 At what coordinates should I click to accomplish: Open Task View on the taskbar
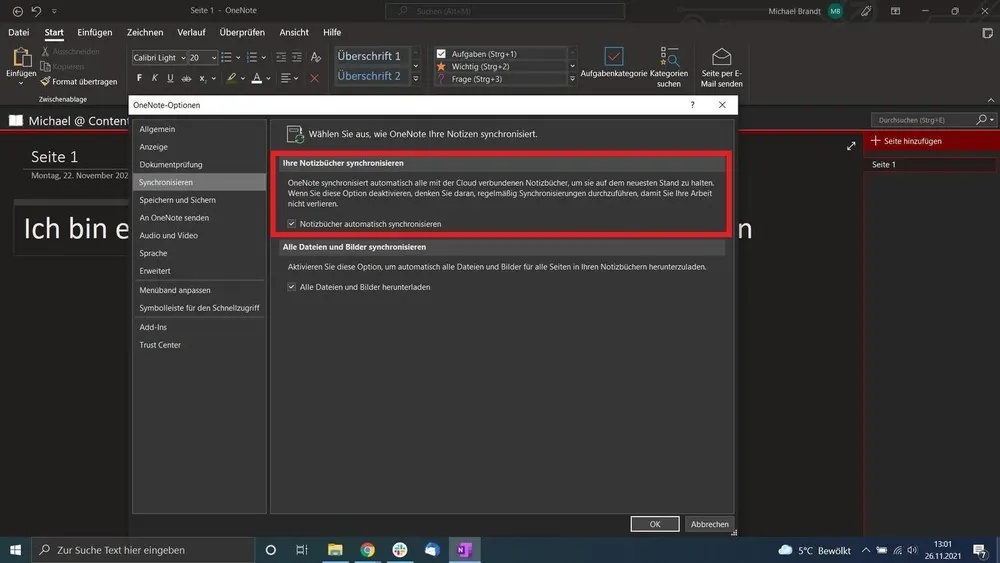302,550
